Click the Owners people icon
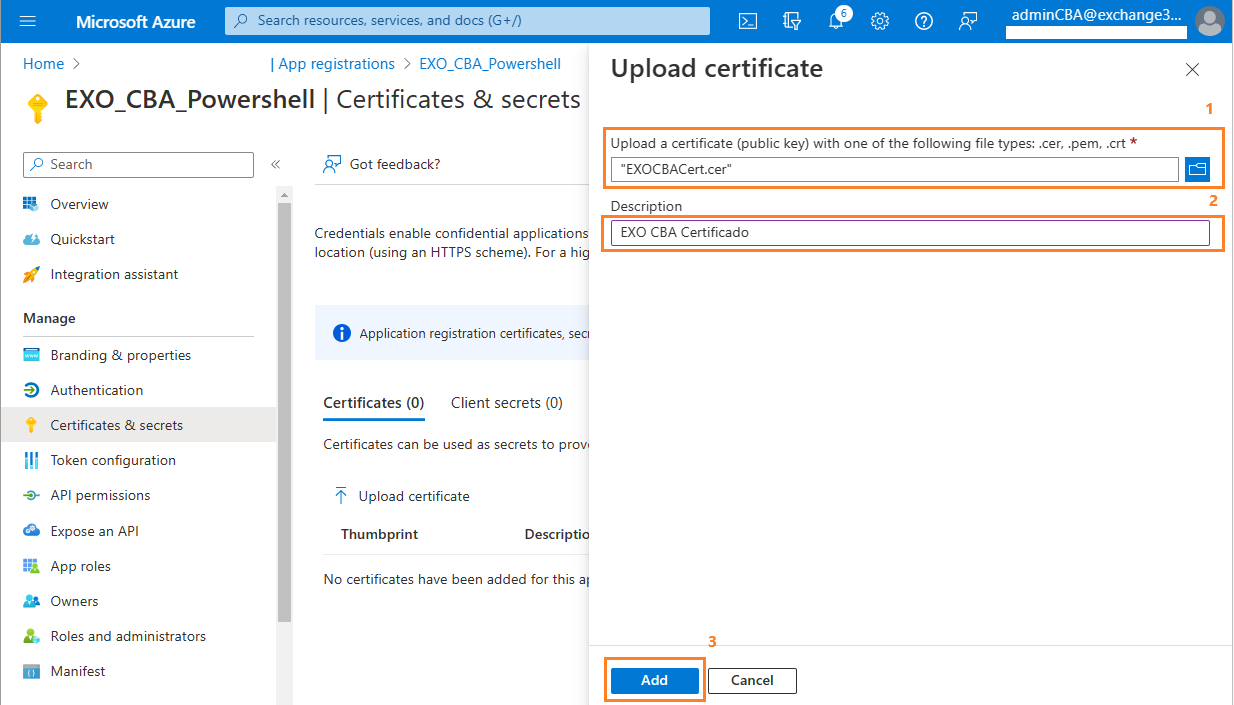 coord(31,601)
